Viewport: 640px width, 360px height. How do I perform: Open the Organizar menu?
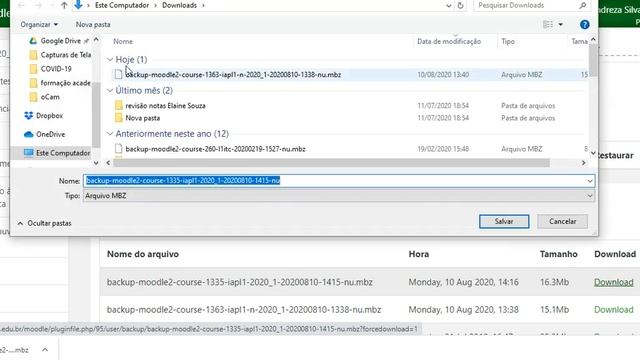click(x=39, y=24)
